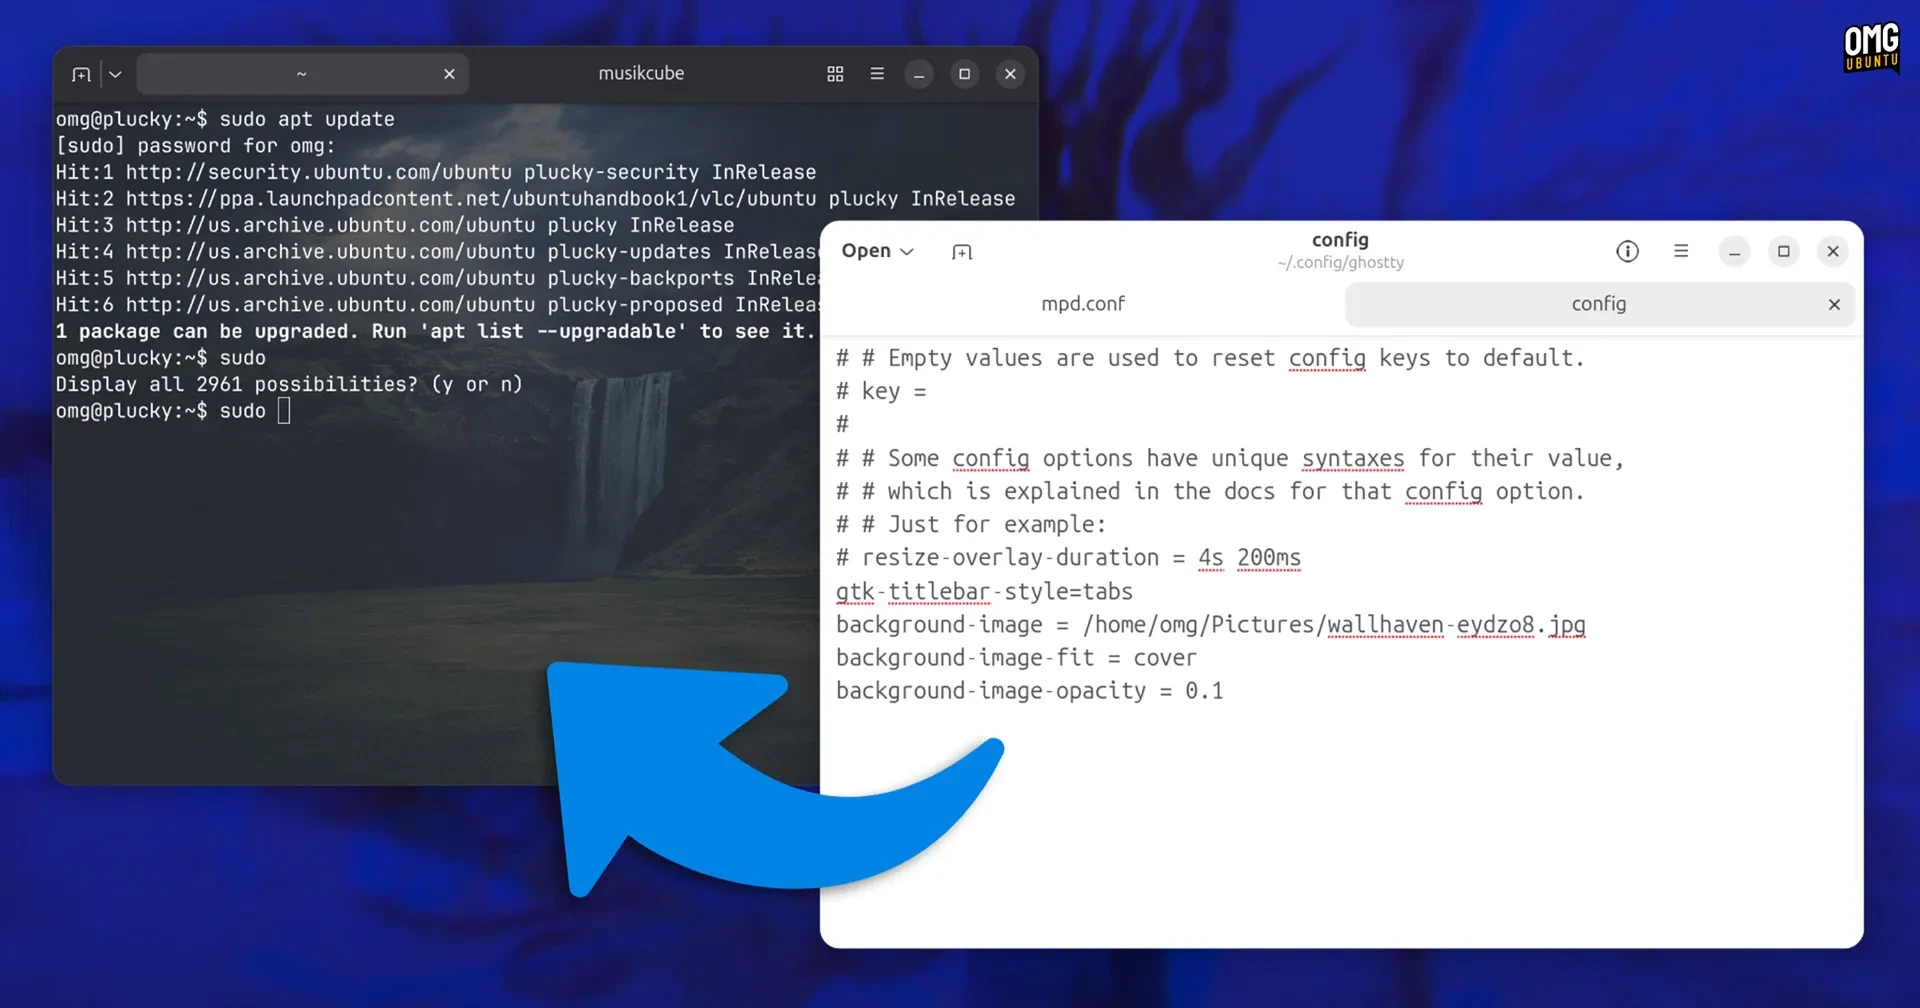Close the home directory terminal tab
The image size is (1920, 1008).
click(x=449, y=74)
